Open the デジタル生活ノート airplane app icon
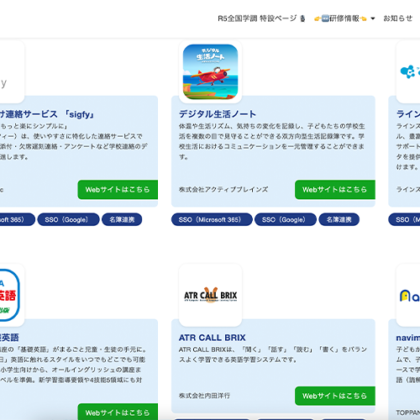 click(210, 72)
